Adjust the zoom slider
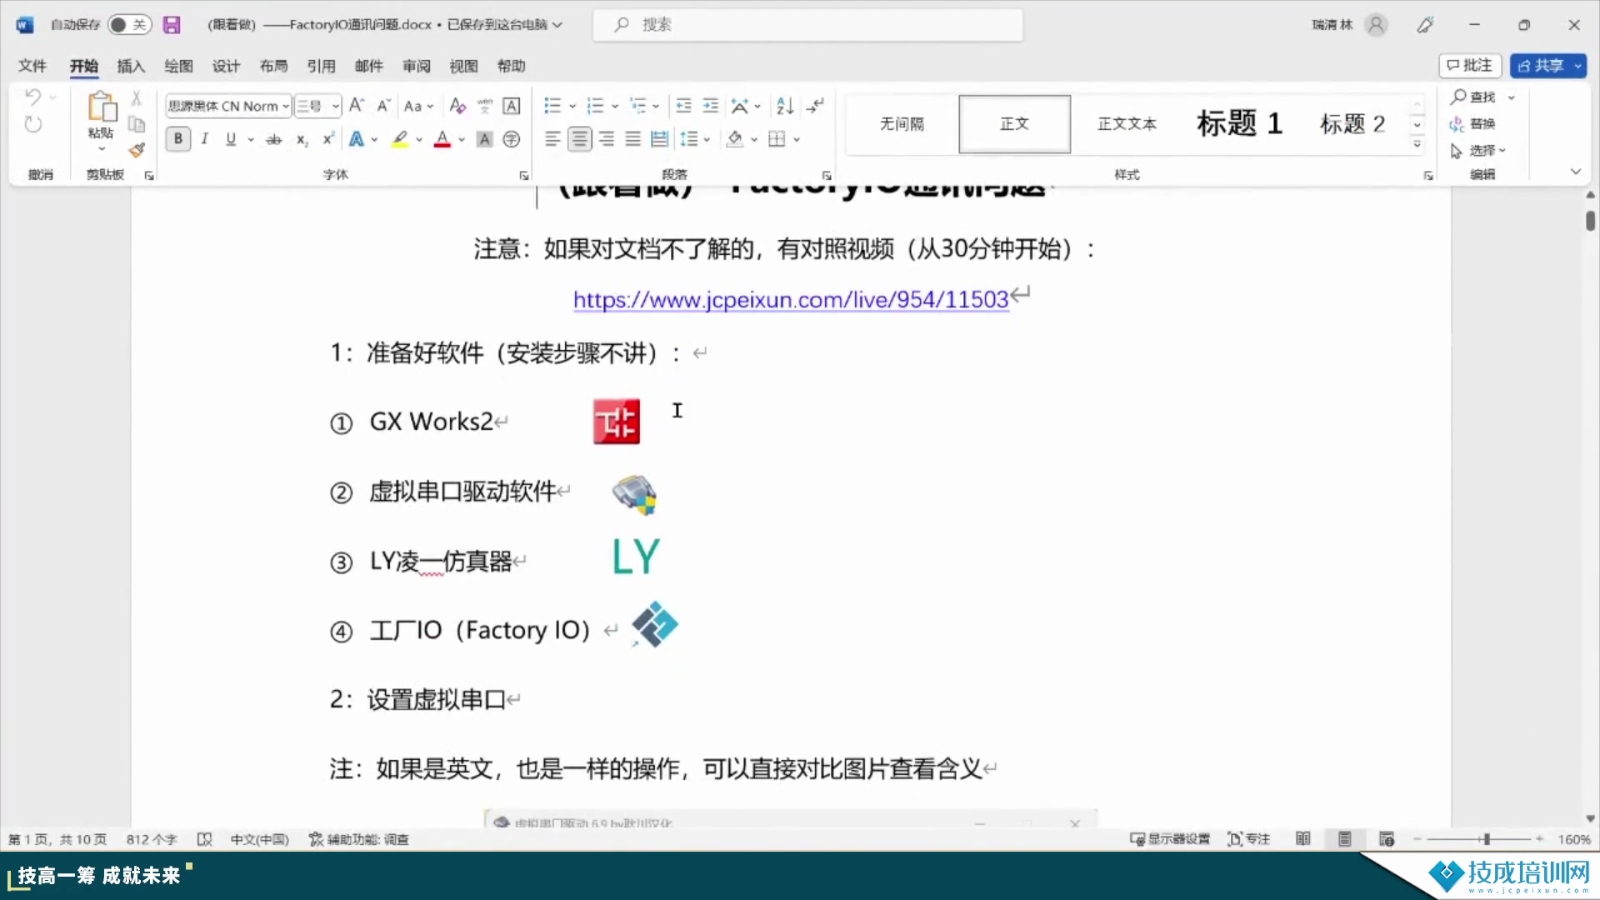 click(1486, 839)
